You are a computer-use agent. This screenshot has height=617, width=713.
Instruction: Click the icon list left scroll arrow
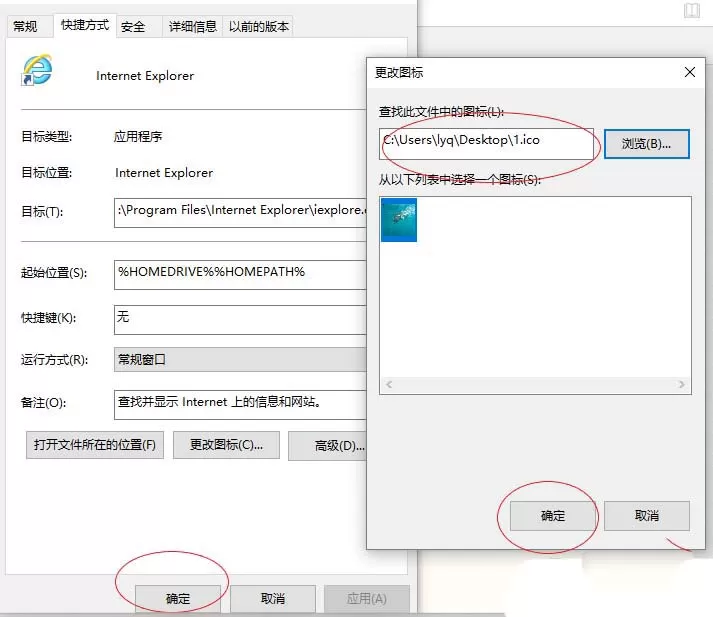[x=389, y=384]
